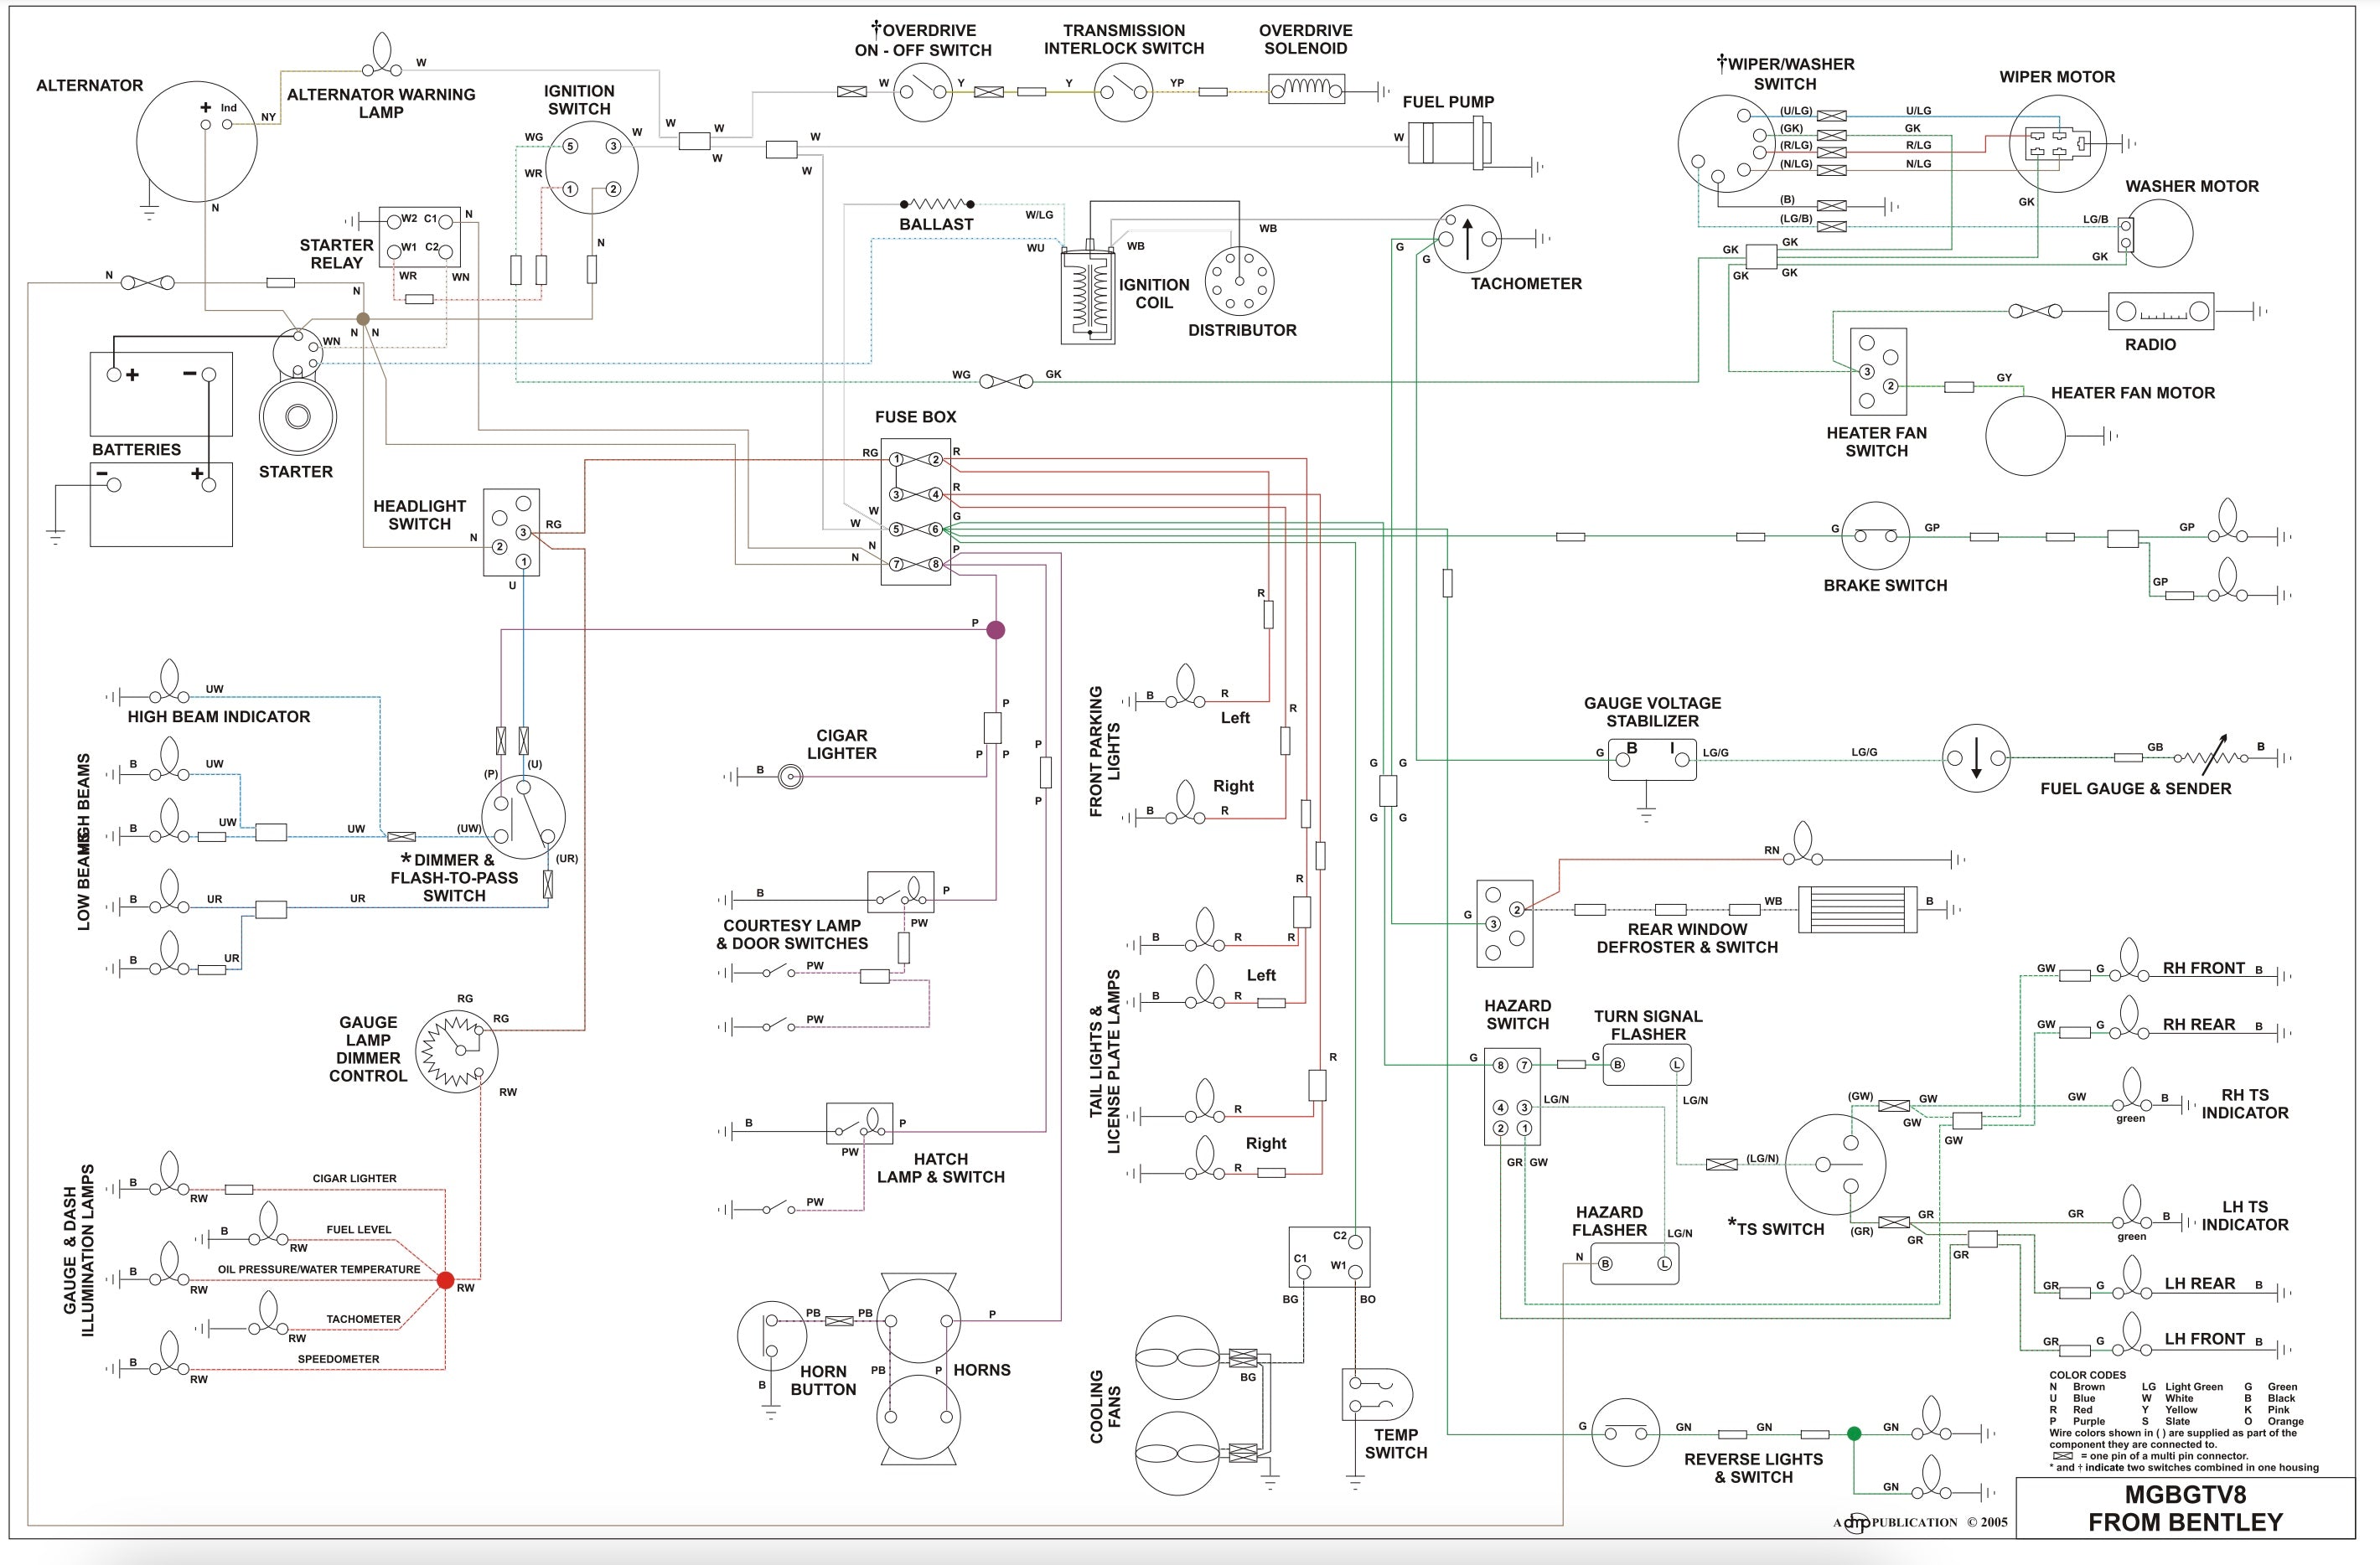Click the washer motor circle
Image resolution: width=2380 pixels, height=1565 pixels.
(2158, 234)
